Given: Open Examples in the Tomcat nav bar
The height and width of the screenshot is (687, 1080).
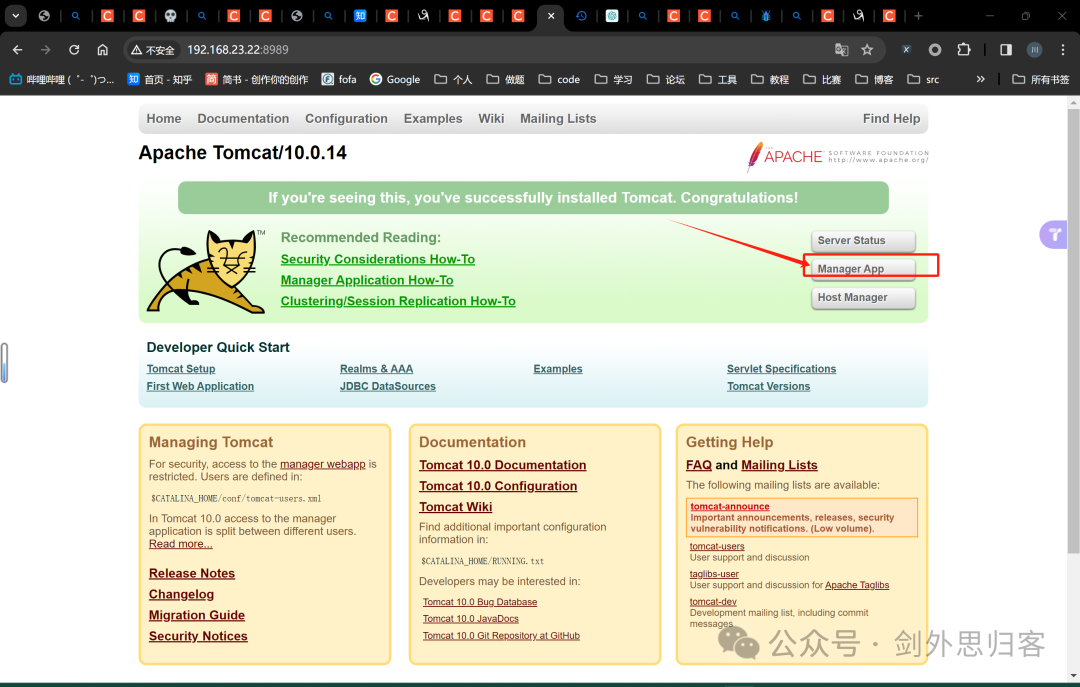Looking at the screenshot, I should (x=433, y=119).
